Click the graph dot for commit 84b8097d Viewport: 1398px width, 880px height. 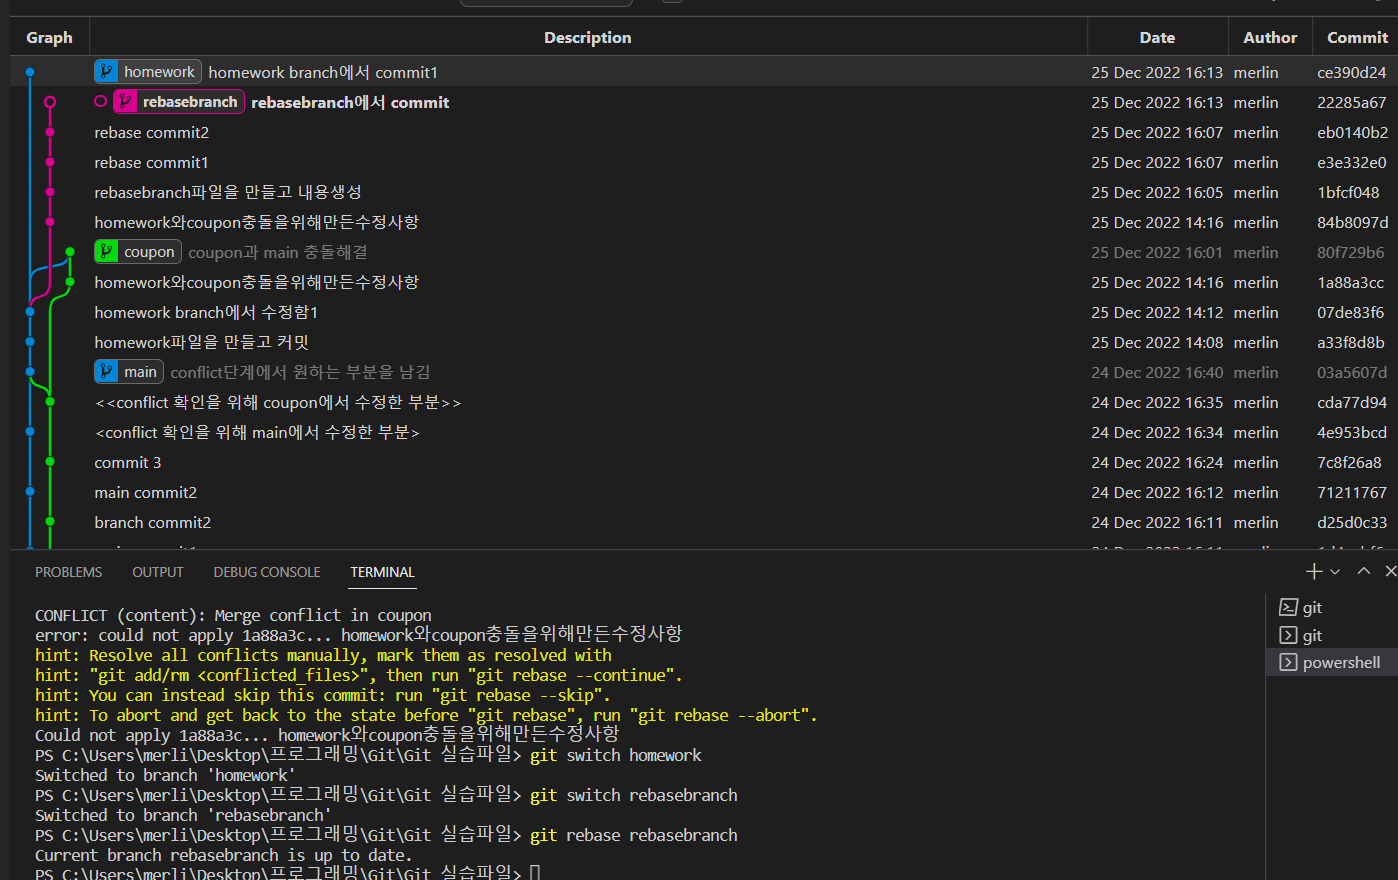tap(50, 222)
